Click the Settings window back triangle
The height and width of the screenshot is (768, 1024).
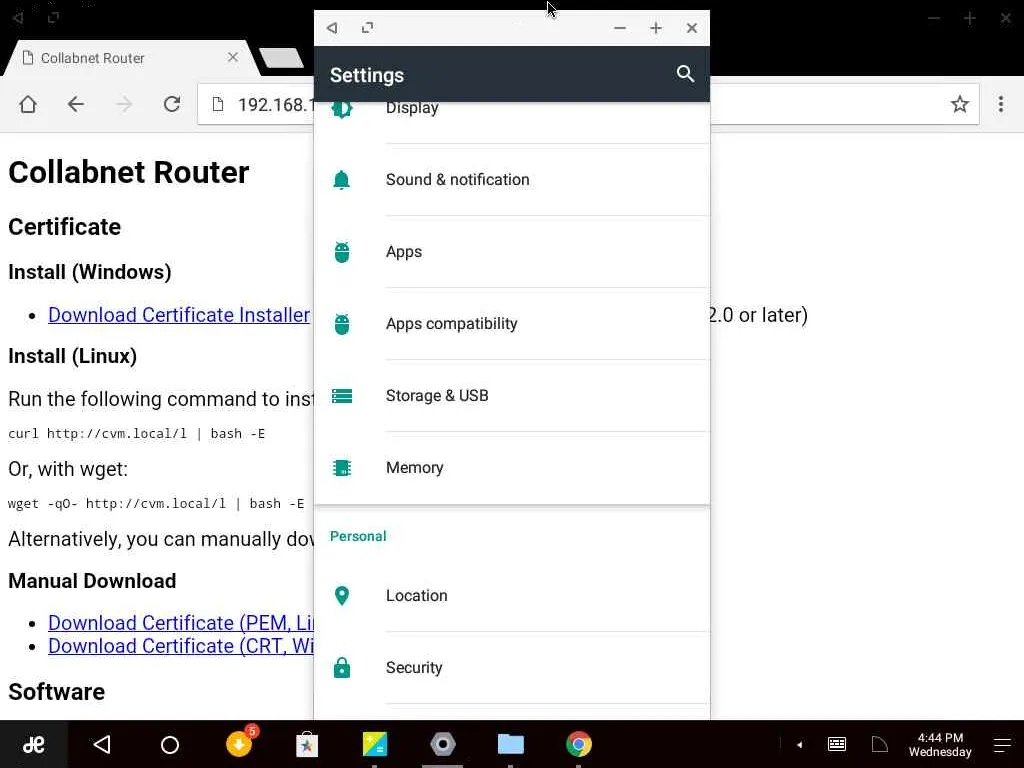click(332, 27)
